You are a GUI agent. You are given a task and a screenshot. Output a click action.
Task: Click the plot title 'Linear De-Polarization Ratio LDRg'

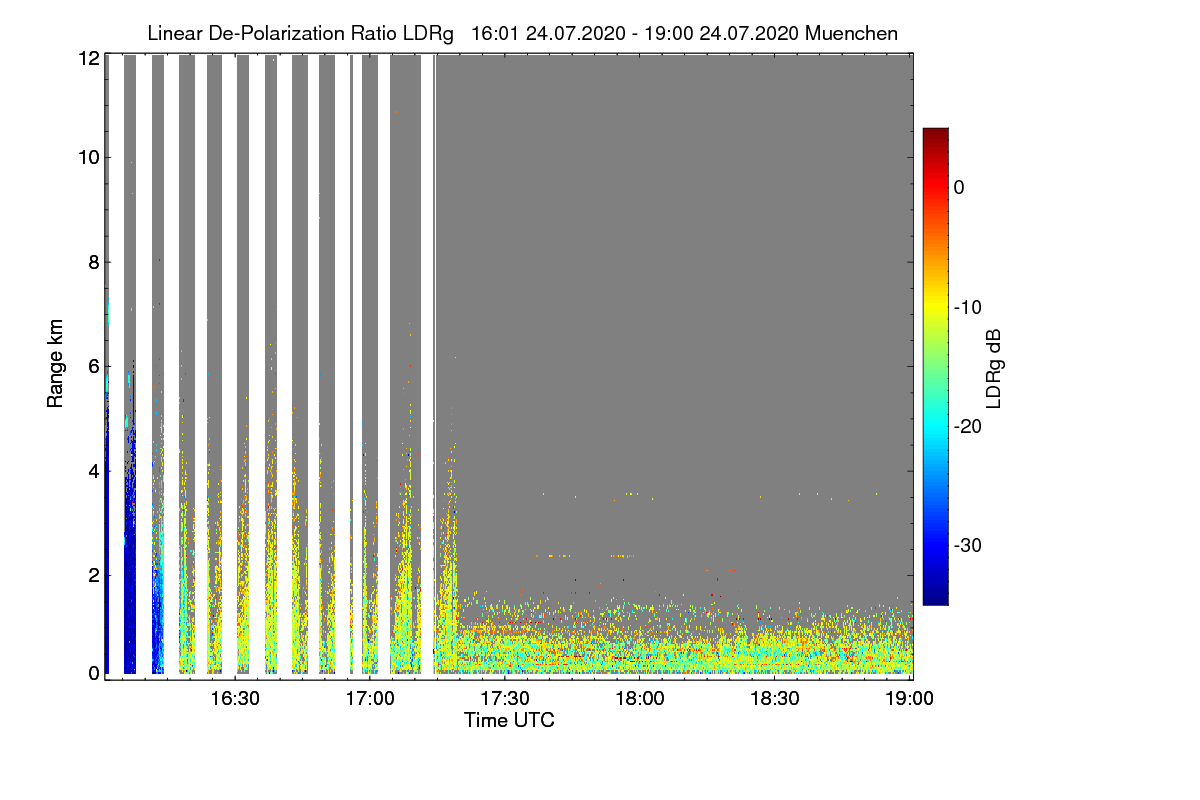(x=300, y=34)
